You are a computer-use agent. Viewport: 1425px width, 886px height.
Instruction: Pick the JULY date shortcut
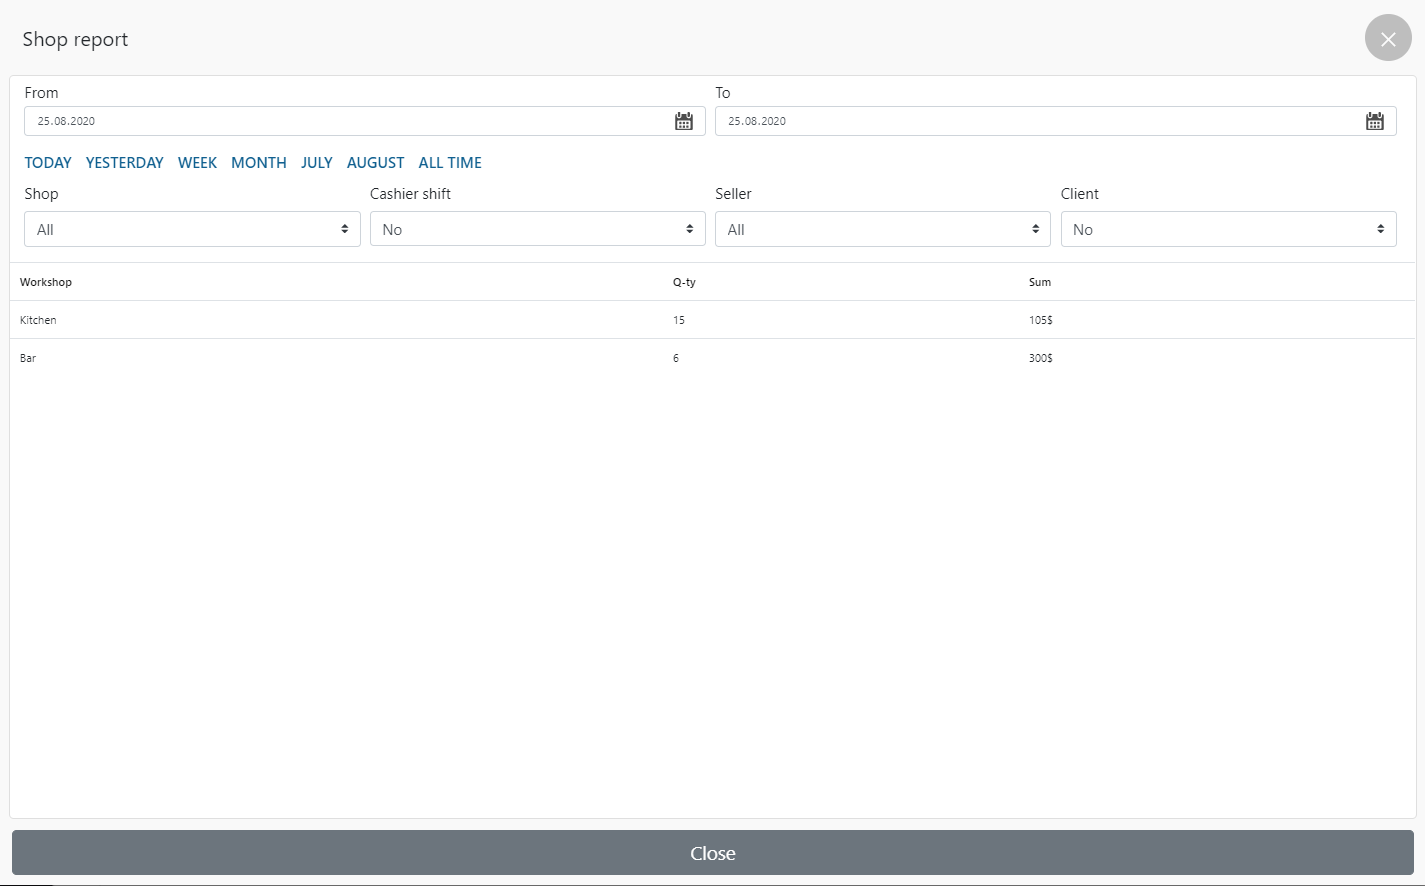pyautogui.click(x=316, y=163)
